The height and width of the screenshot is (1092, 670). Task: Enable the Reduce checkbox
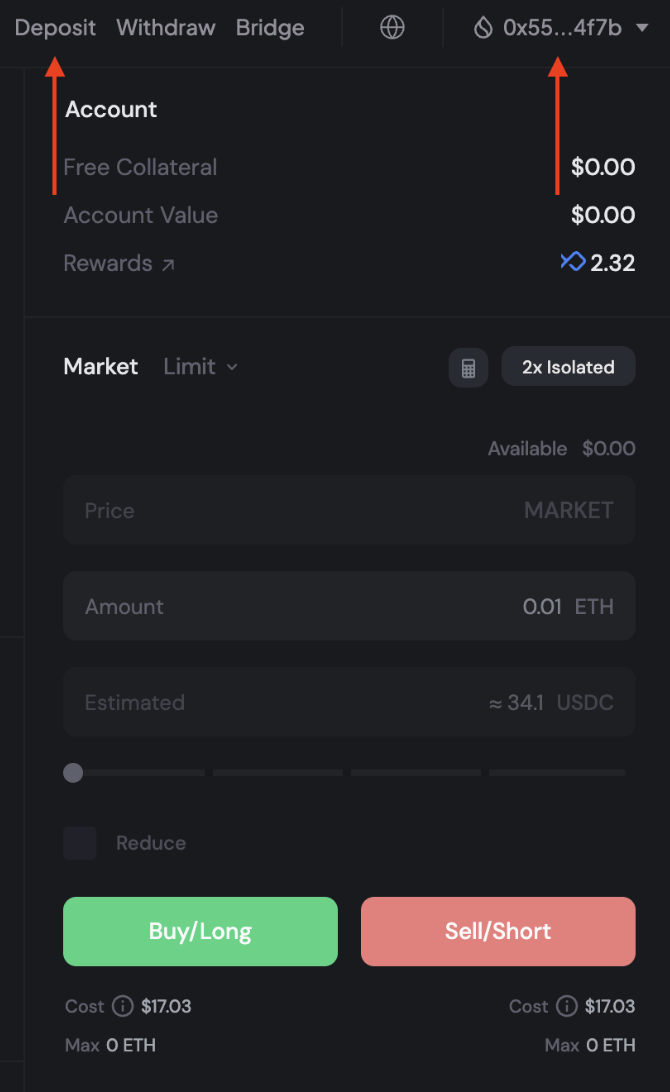80,843
